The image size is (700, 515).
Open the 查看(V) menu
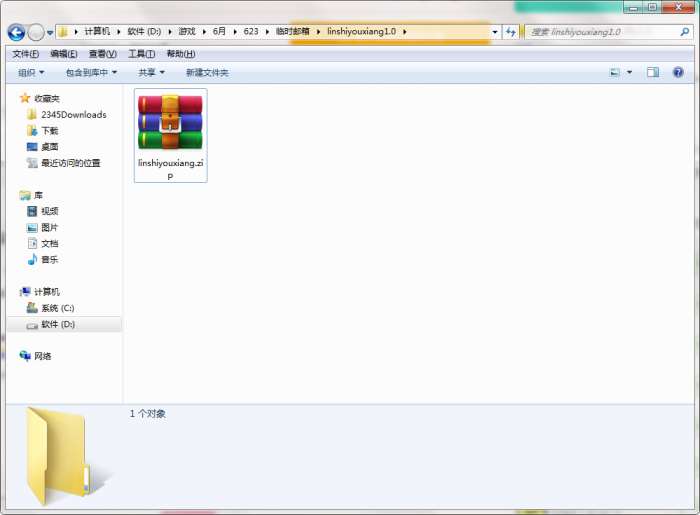tap(103, 54)
